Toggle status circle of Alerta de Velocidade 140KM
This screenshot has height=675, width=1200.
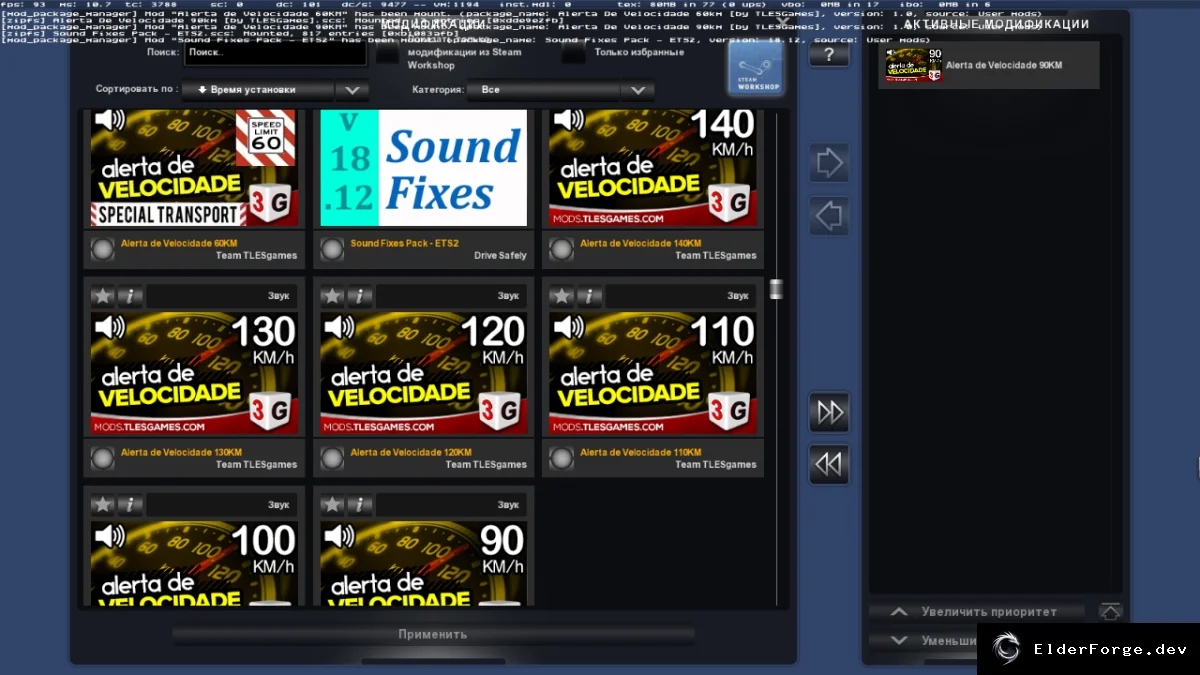[x=562, y=249]
